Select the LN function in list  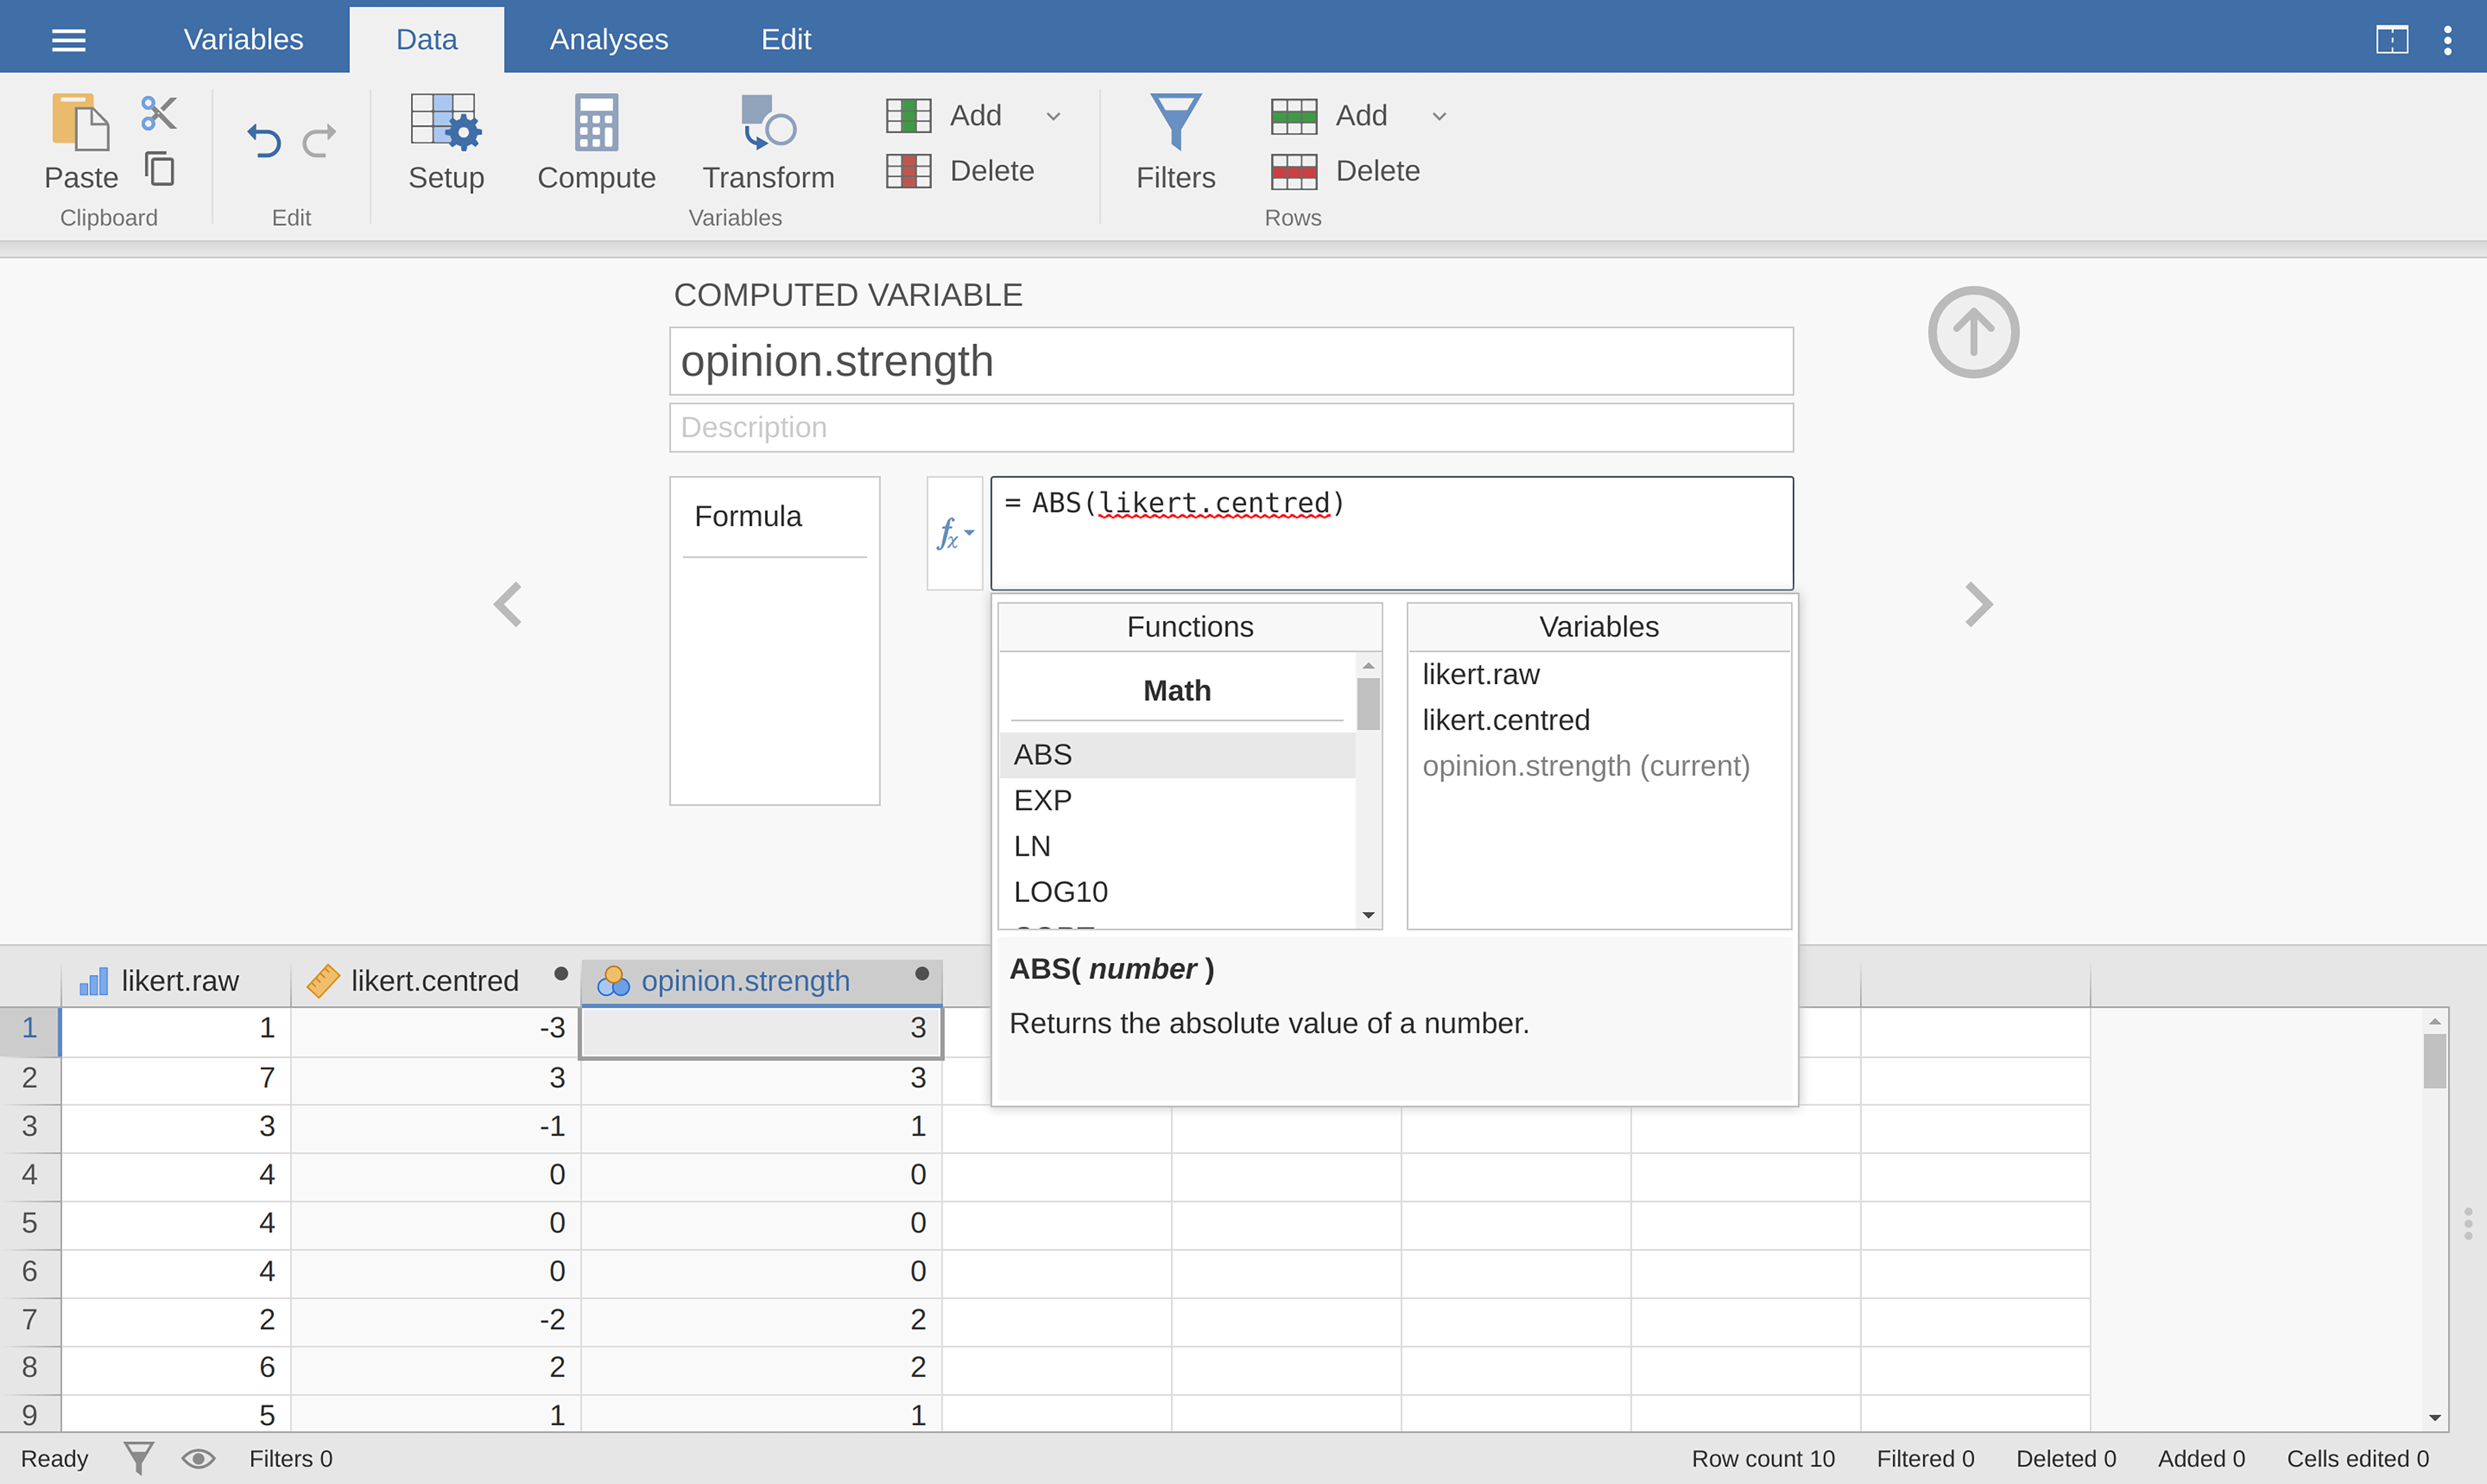tap(1177, 847)
